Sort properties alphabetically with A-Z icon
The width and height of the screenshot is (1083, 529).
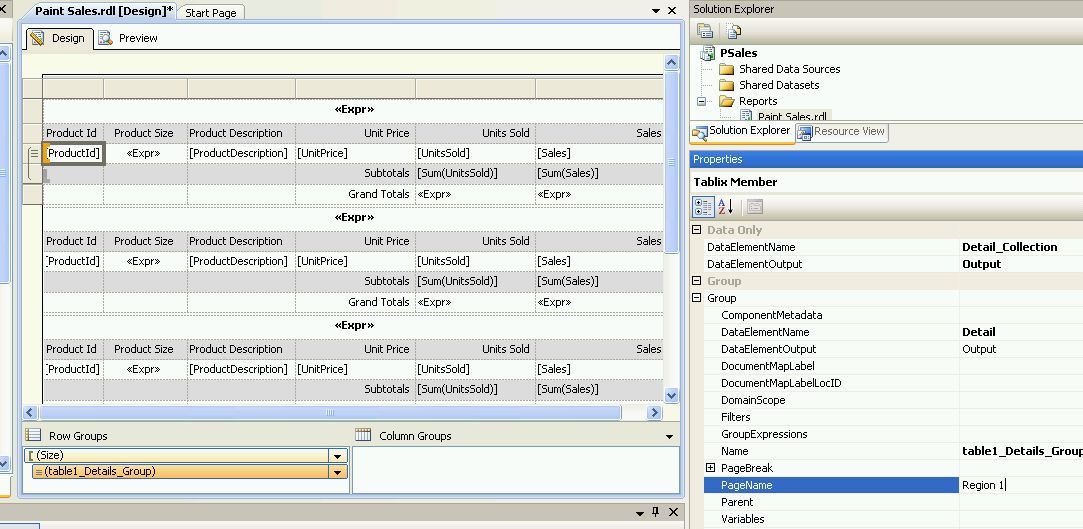tap(726, 206)
